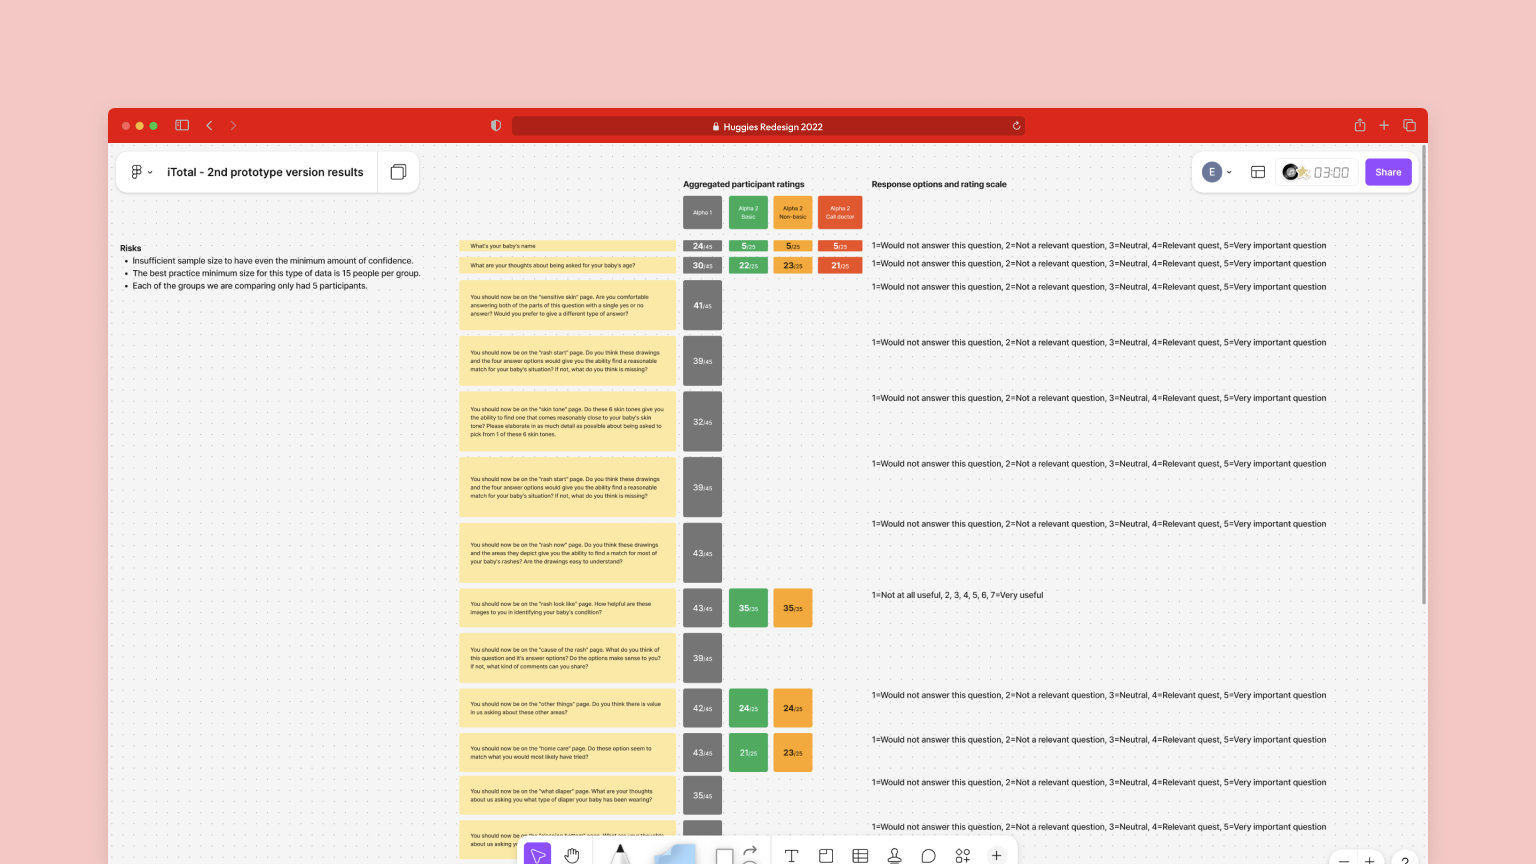Select the Move cursor tool
The image size is (1536, 864).
(537, 854)
